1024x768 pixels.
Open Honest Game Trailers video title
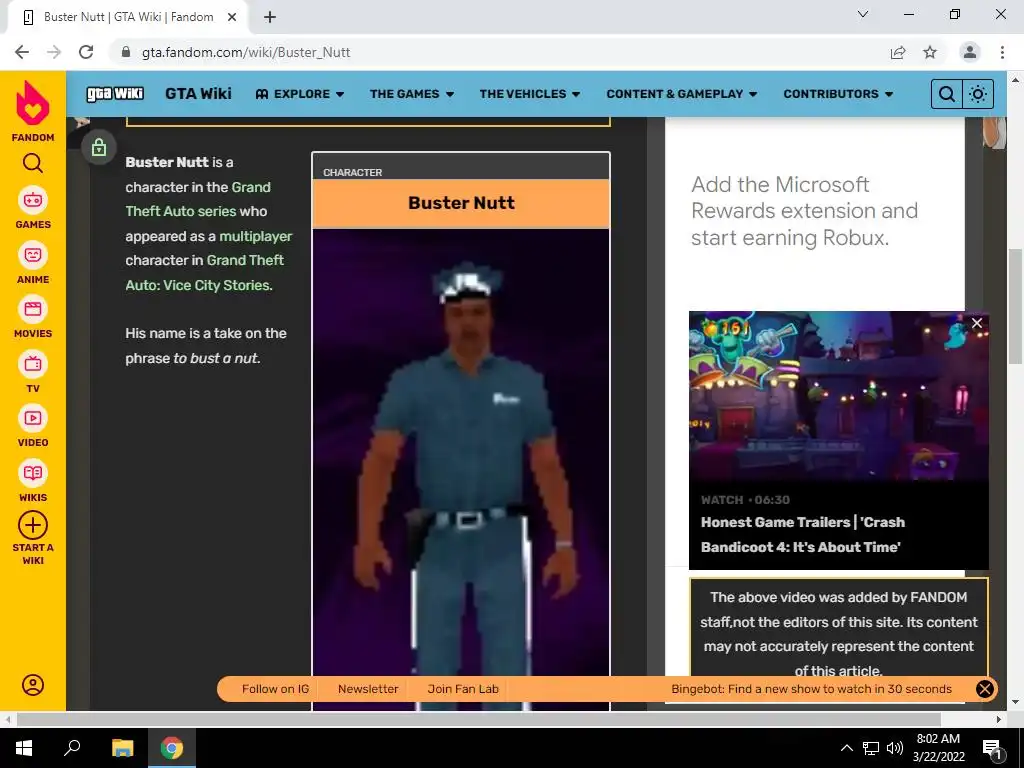[x=803, y=534]
